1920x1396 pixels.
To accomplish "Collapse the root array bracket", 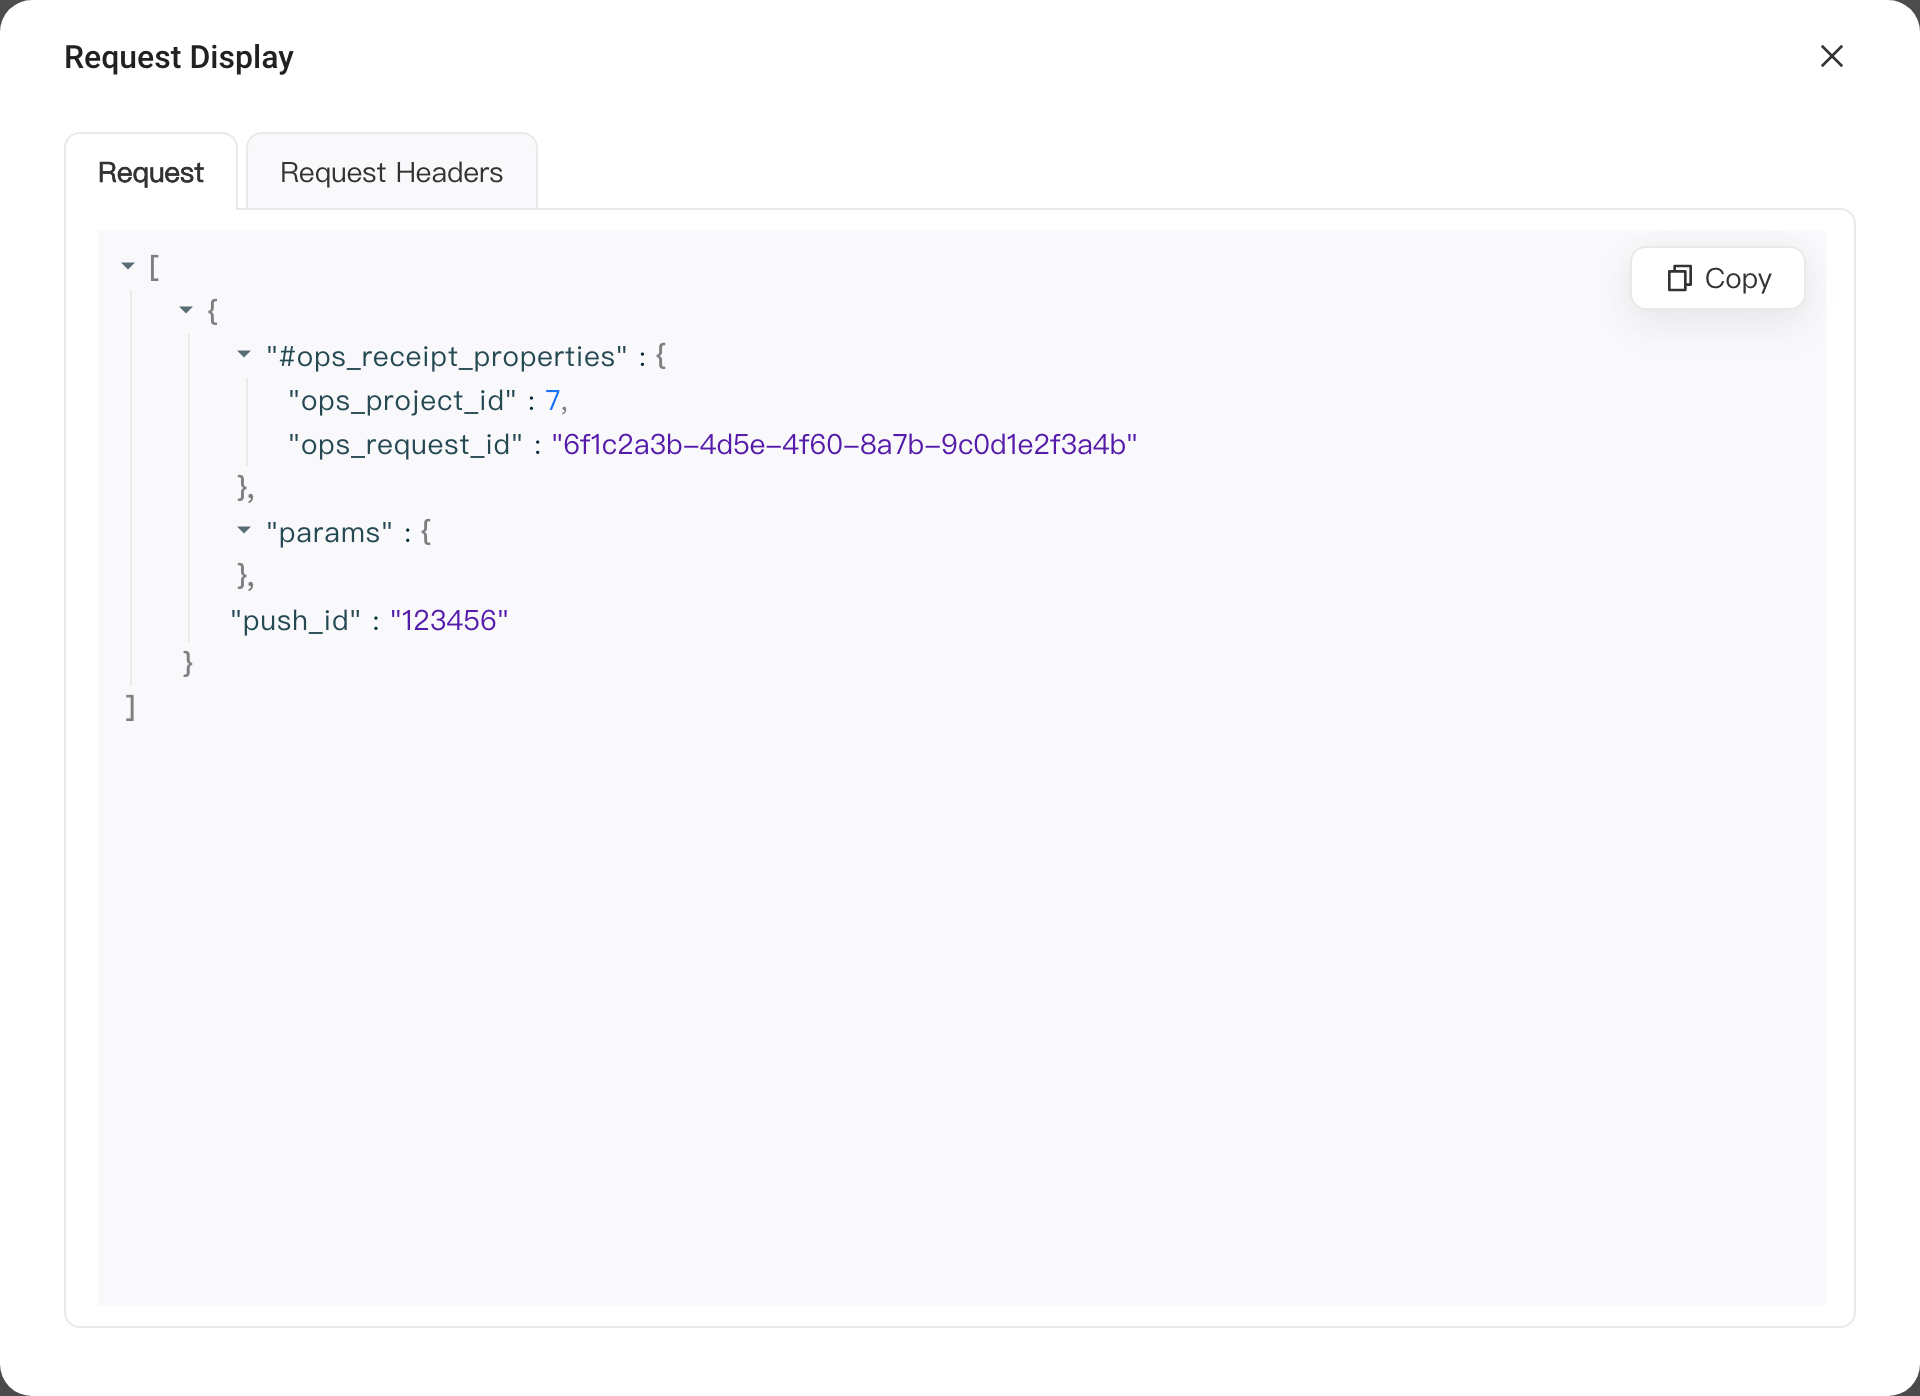I will [x=128, y=266].
